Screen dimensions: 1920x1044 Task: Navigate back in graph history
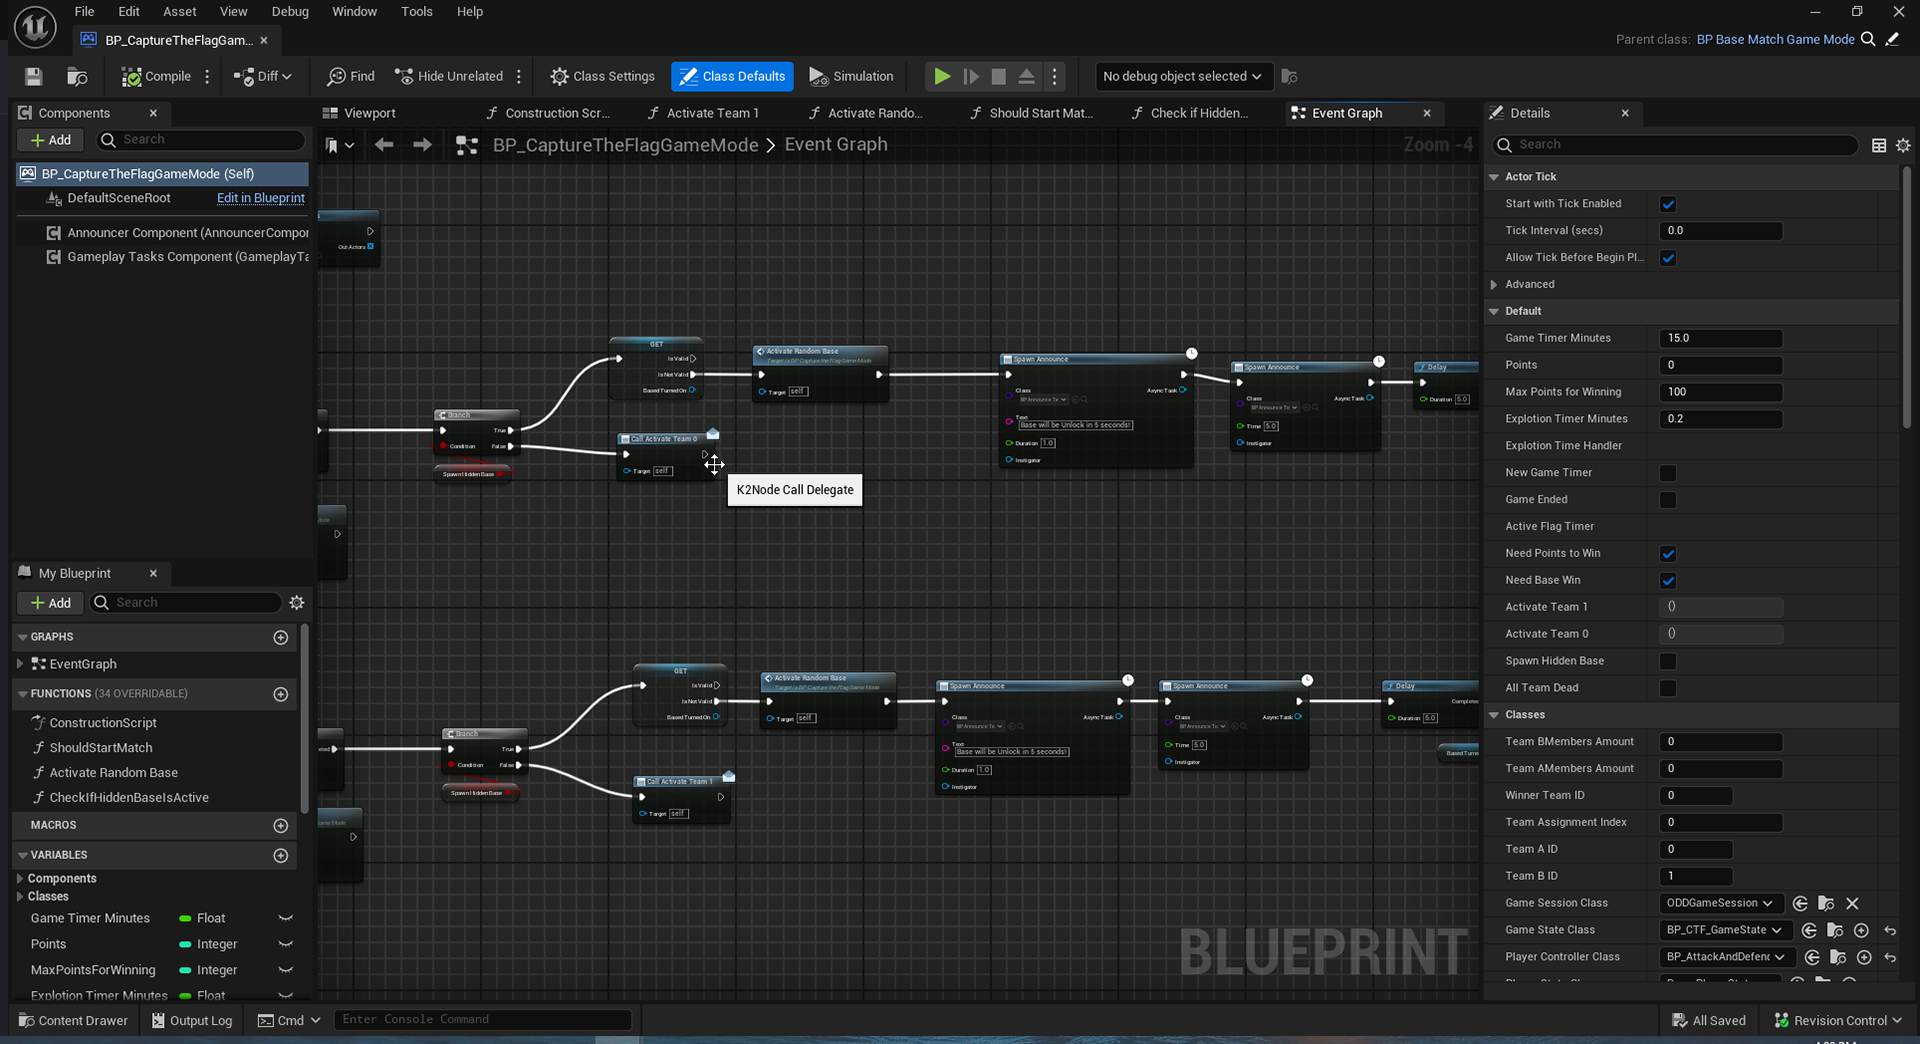coord(384,145)
